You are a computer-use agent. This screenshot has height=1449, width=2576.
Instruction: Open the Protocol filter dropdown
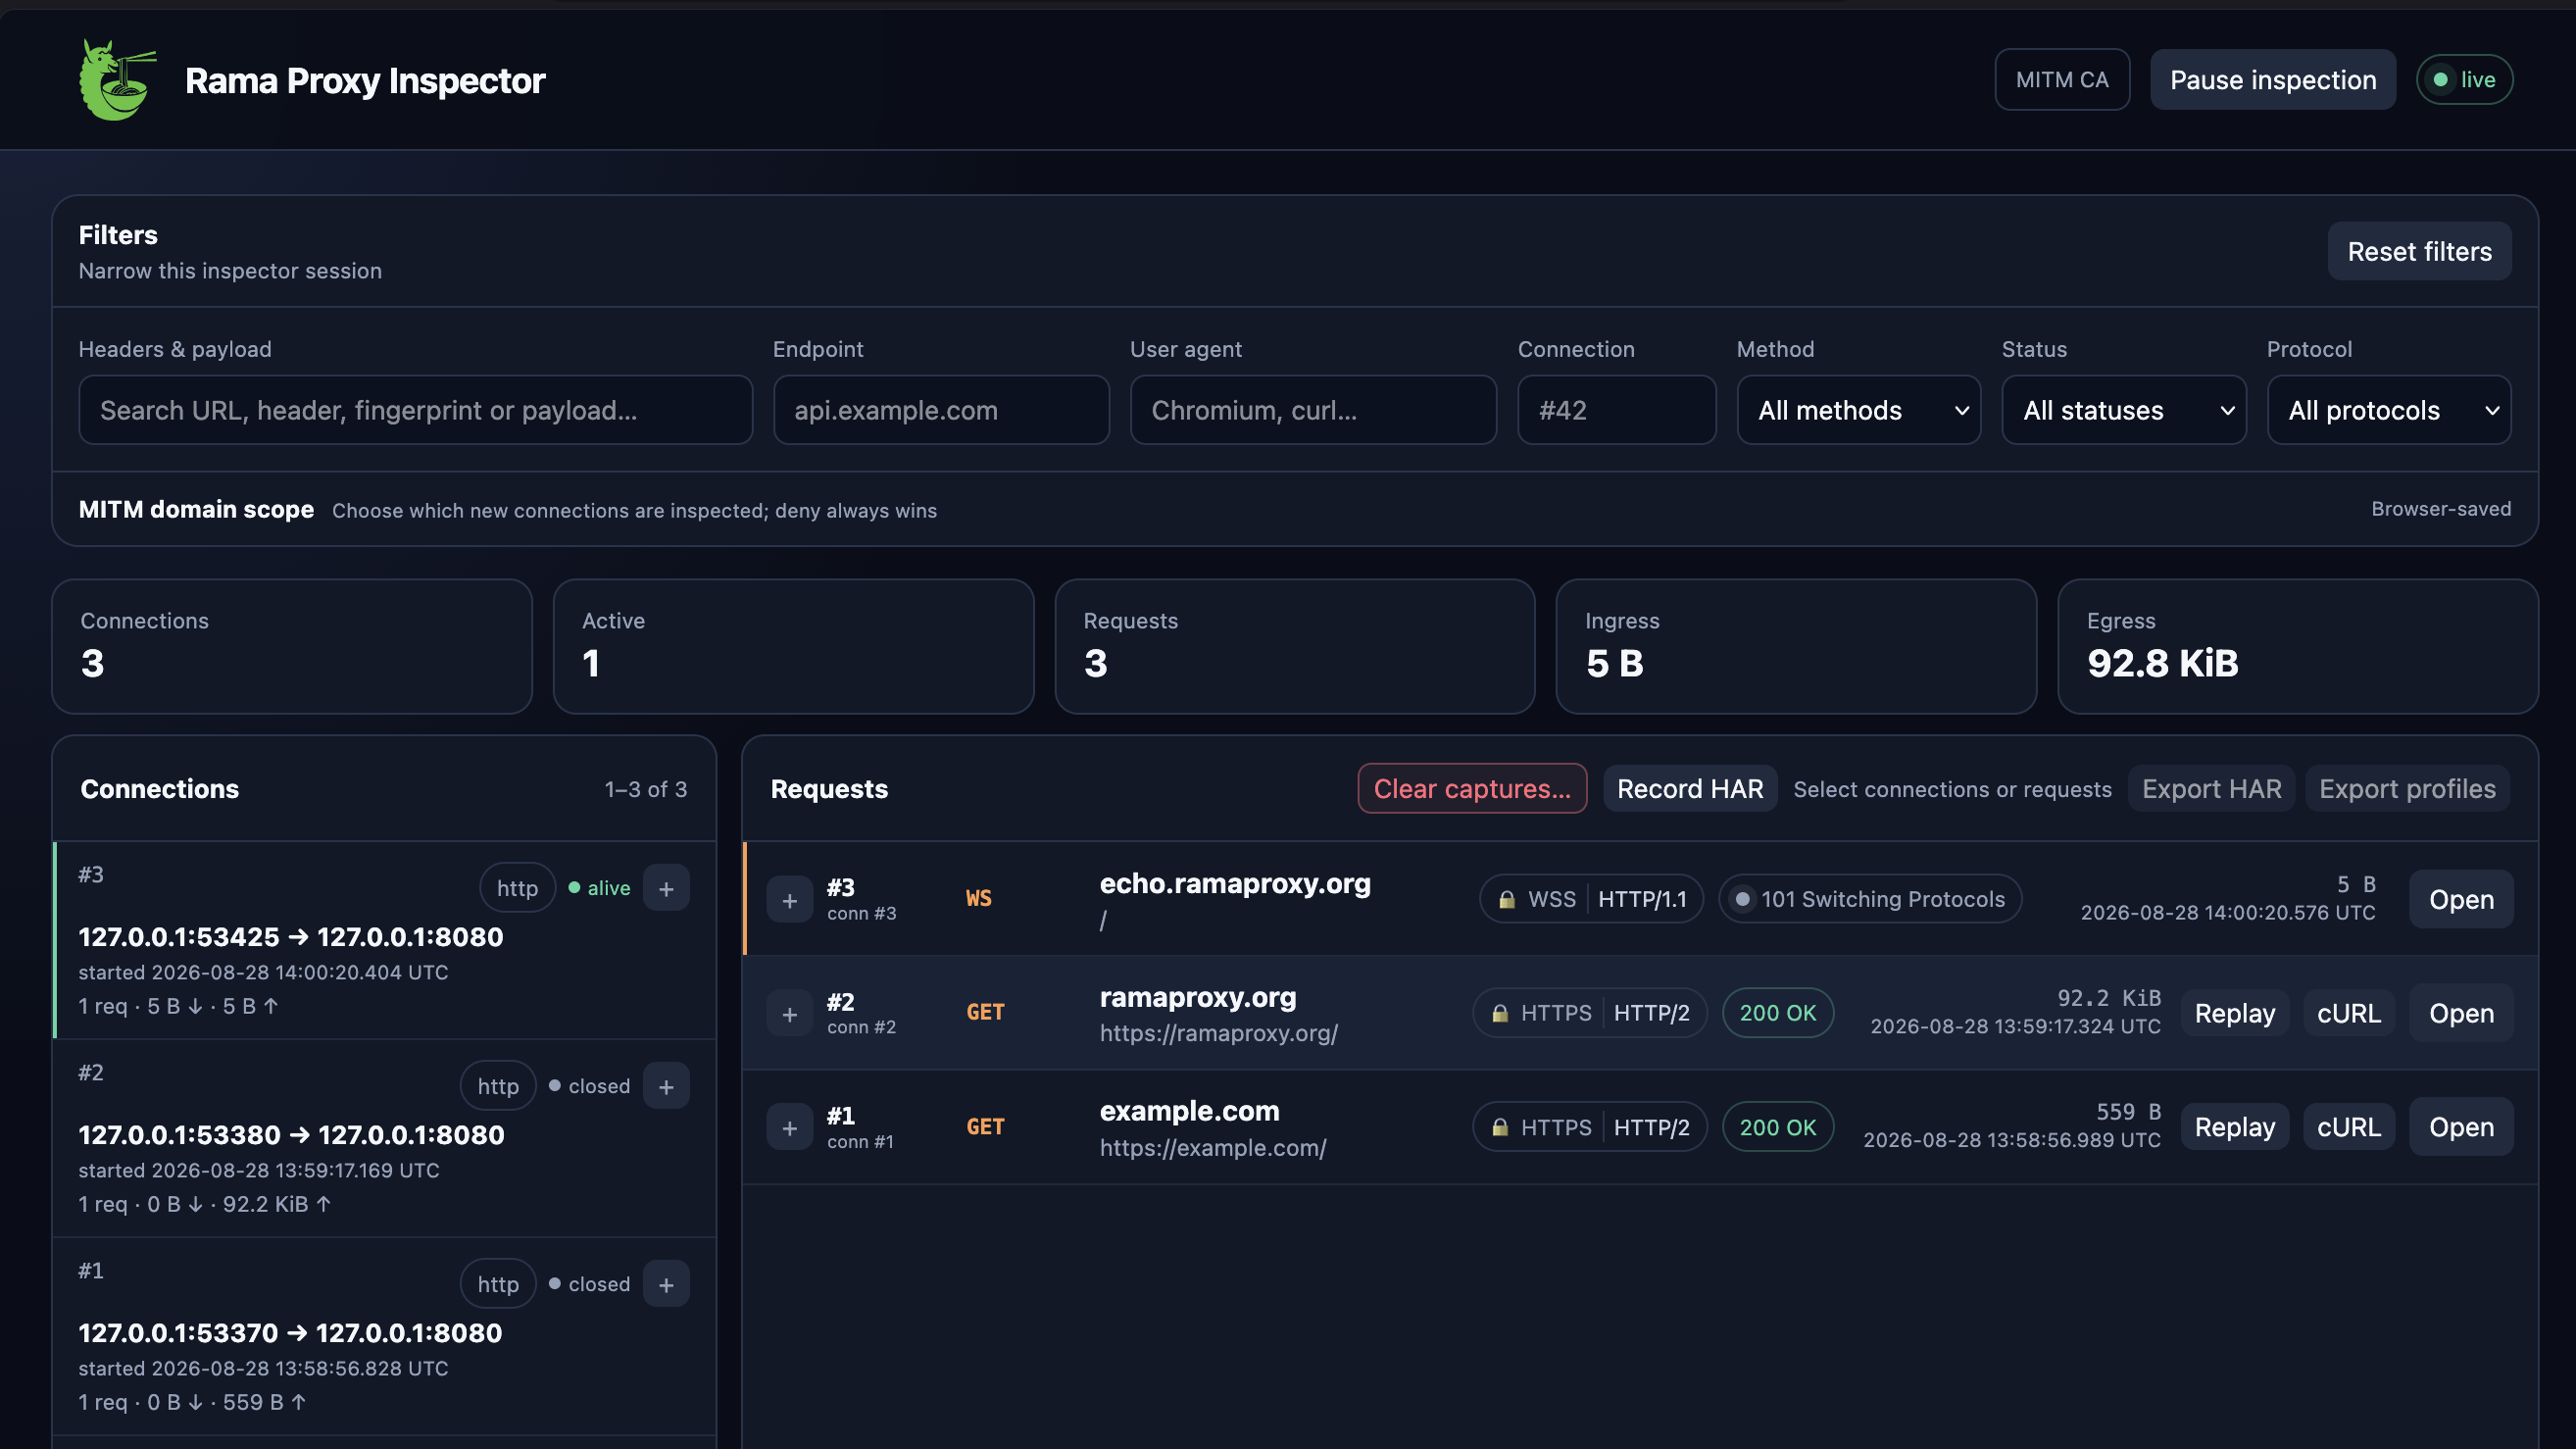pos(2389,410)
